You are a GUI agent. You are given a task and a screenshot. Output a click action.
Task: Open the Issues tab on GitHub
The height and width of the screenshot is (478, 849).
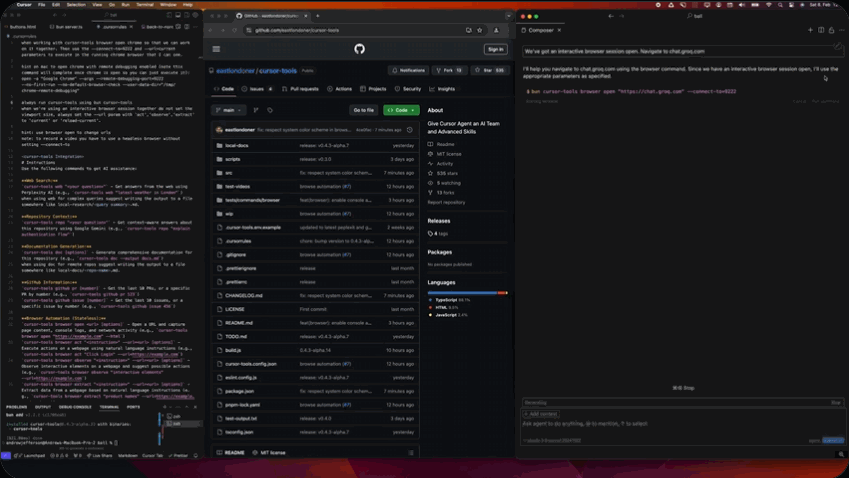click(x=257, y=89)
